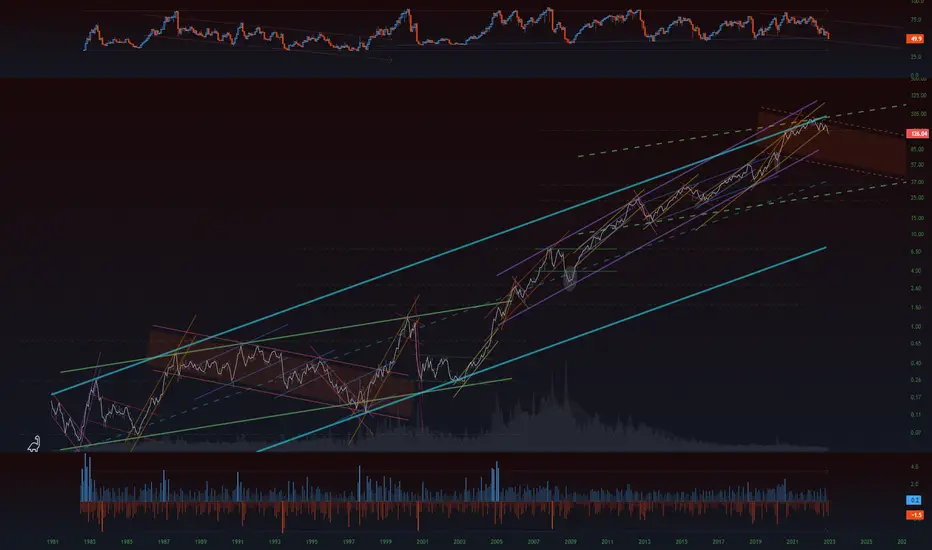Click the 2005 label on time axis
The image size is (932, 550).
496,542
